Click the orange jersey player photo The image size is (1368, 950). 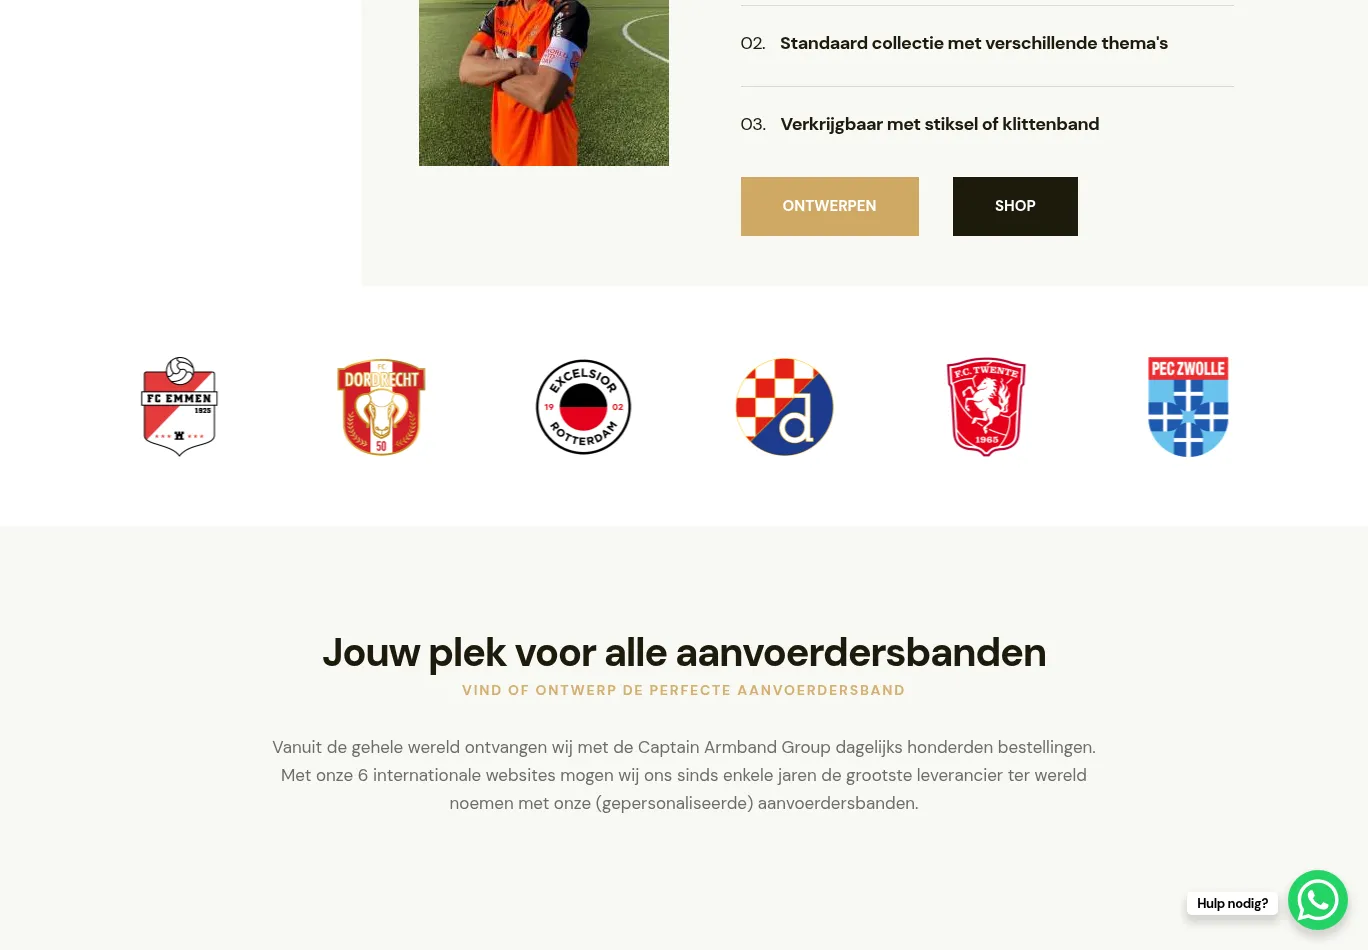(x=544, y=83)
